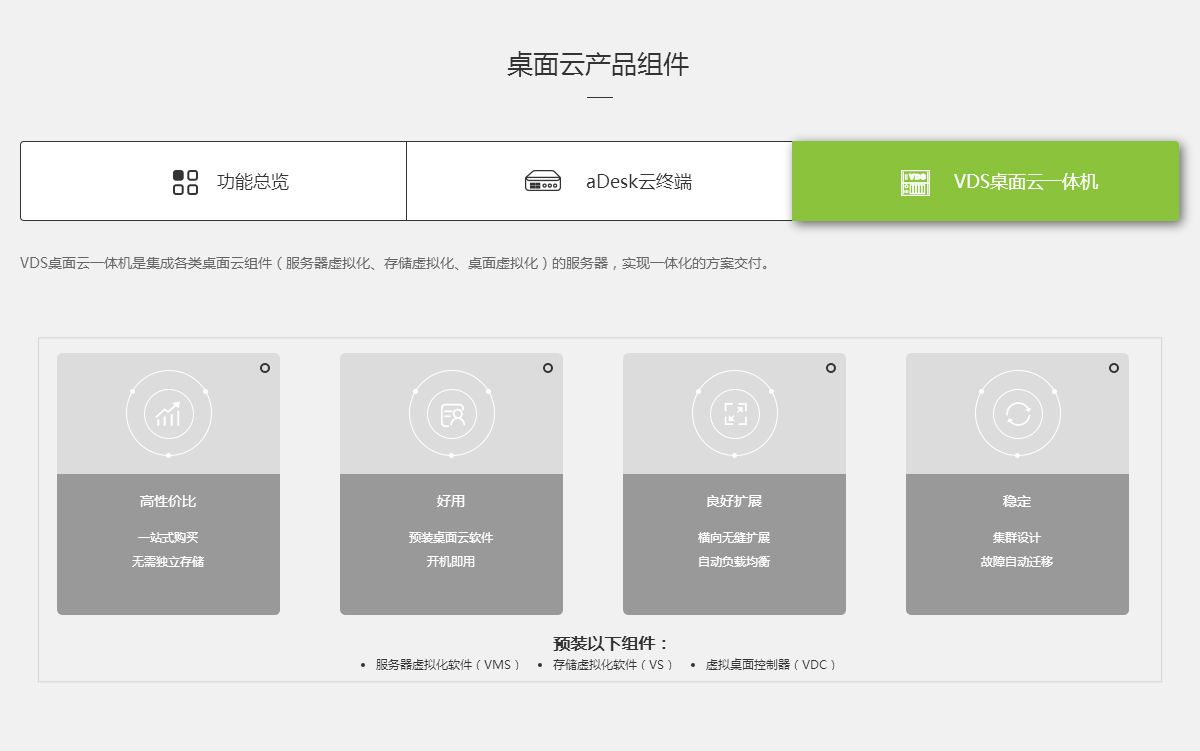Image resolution: width=1200 pixels, height=751 pixels.
Task: Click the growth chart icon above 高性价比
Action: click(x=168, y=413)
